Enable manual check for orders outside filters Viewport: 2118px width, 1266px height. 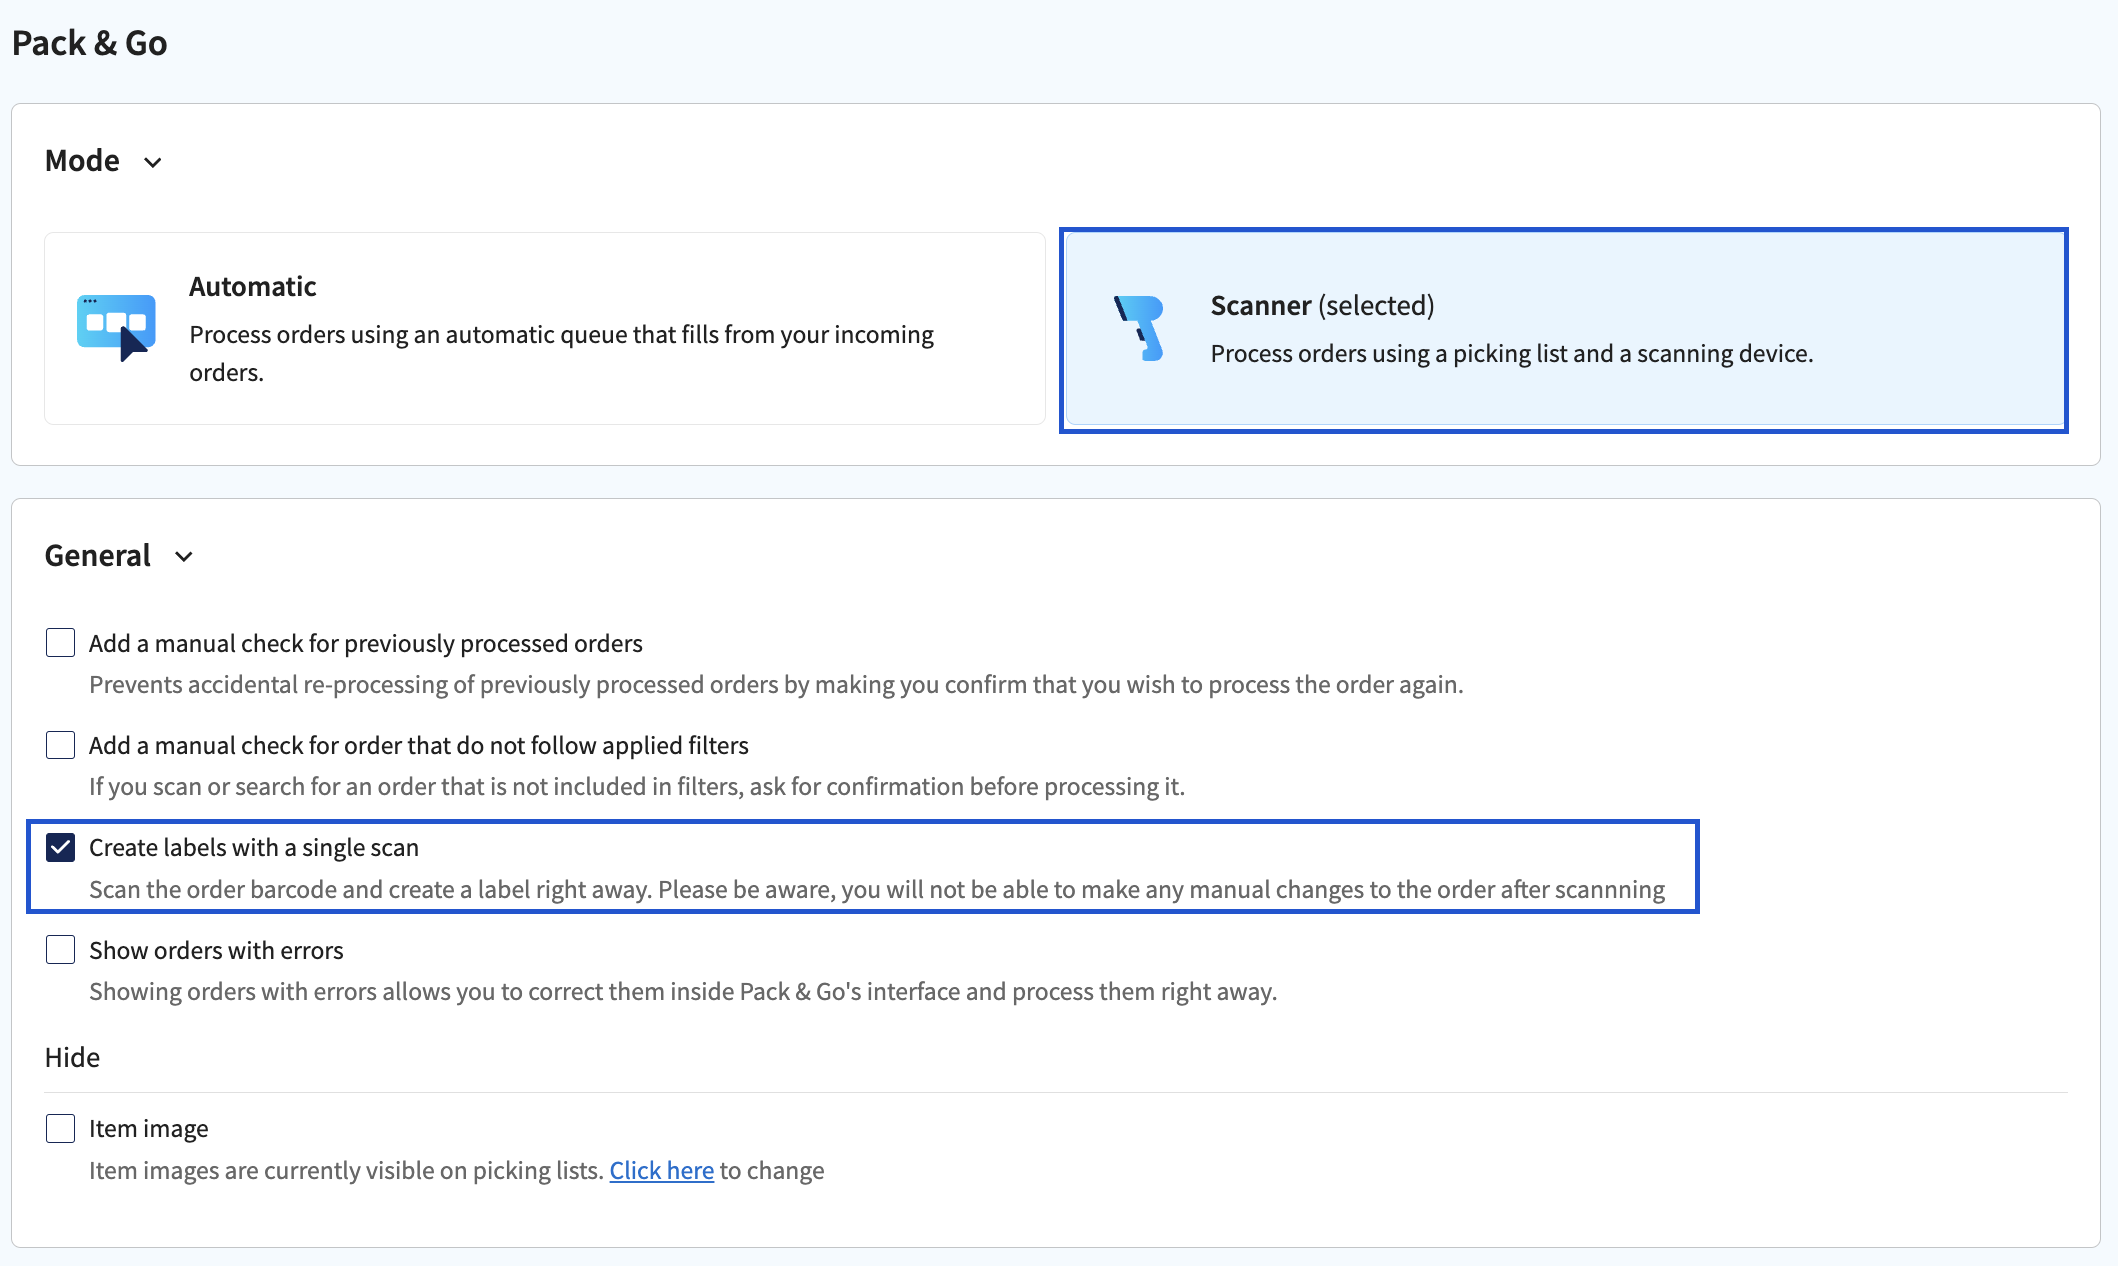pos(61,745)
